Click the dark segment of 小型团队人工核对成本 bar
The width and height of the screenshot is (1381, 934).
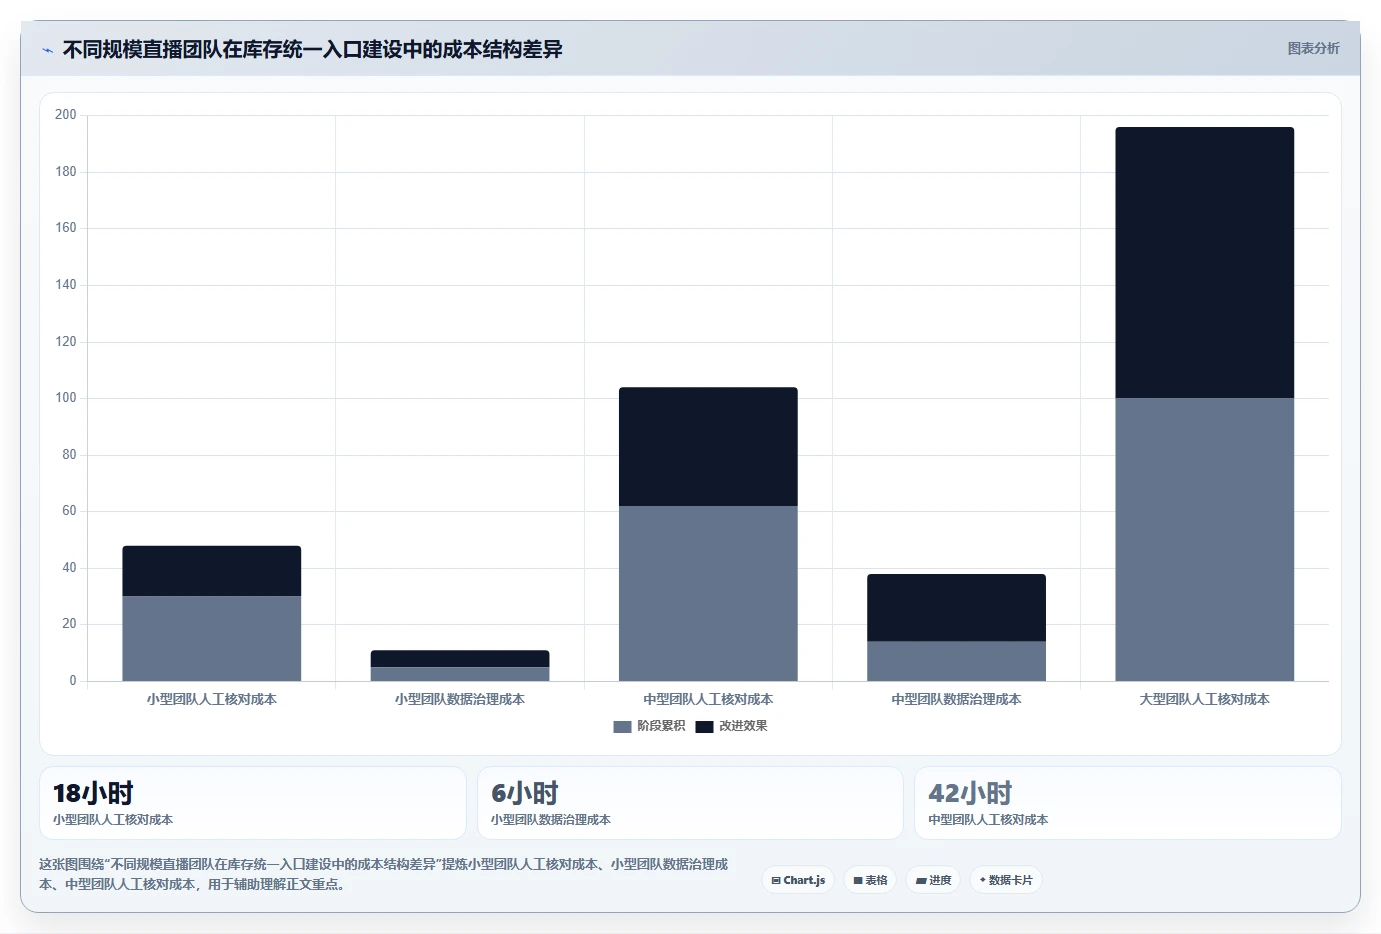[212, 571]
